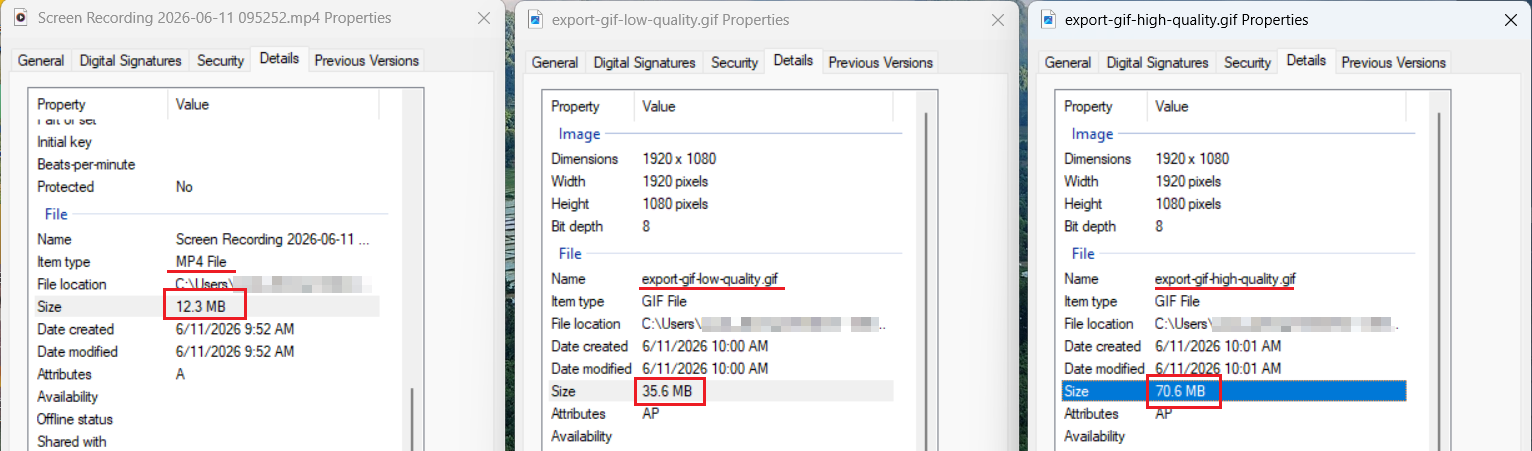Select Details tab in Screen Recording properties

point(279,58)
